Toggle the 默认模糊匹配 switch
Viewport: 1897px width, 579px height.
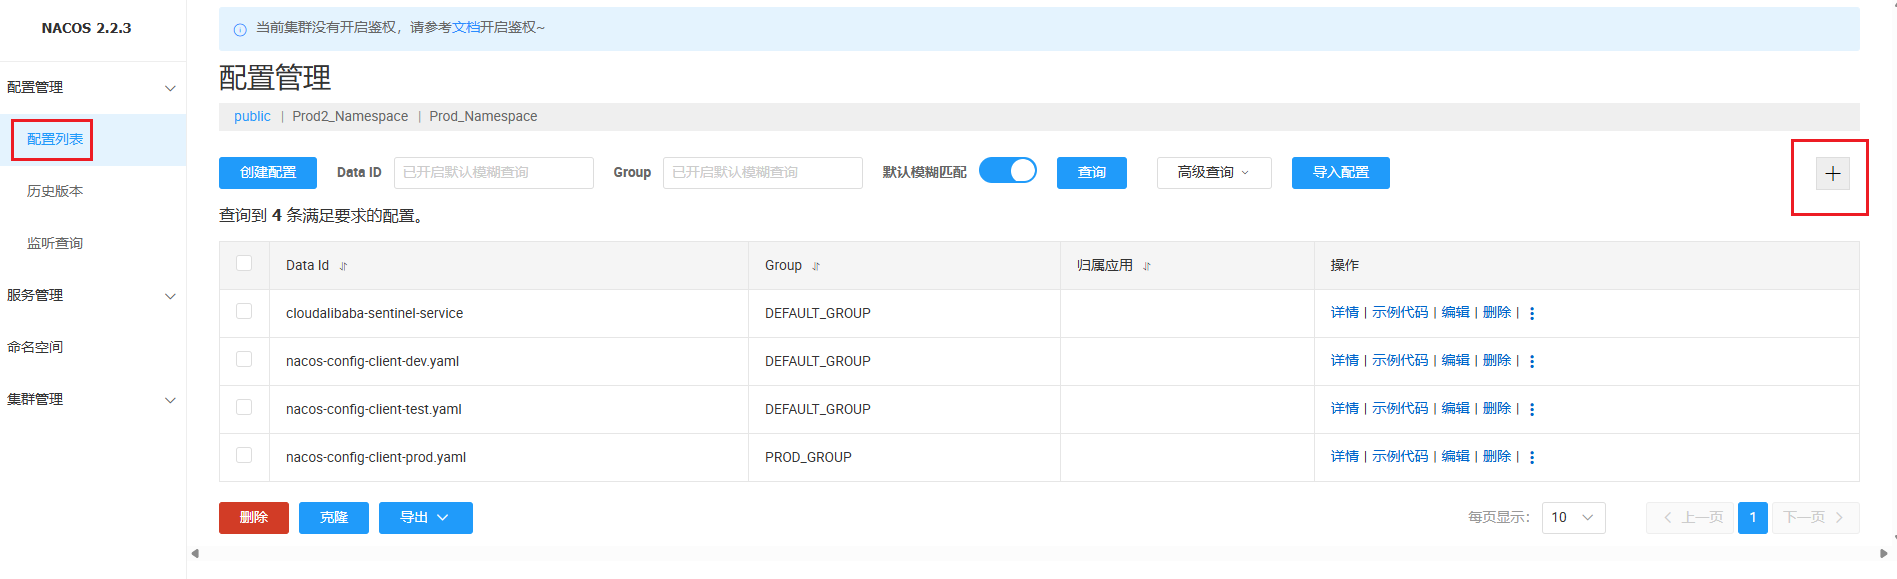coord(1007,171)
